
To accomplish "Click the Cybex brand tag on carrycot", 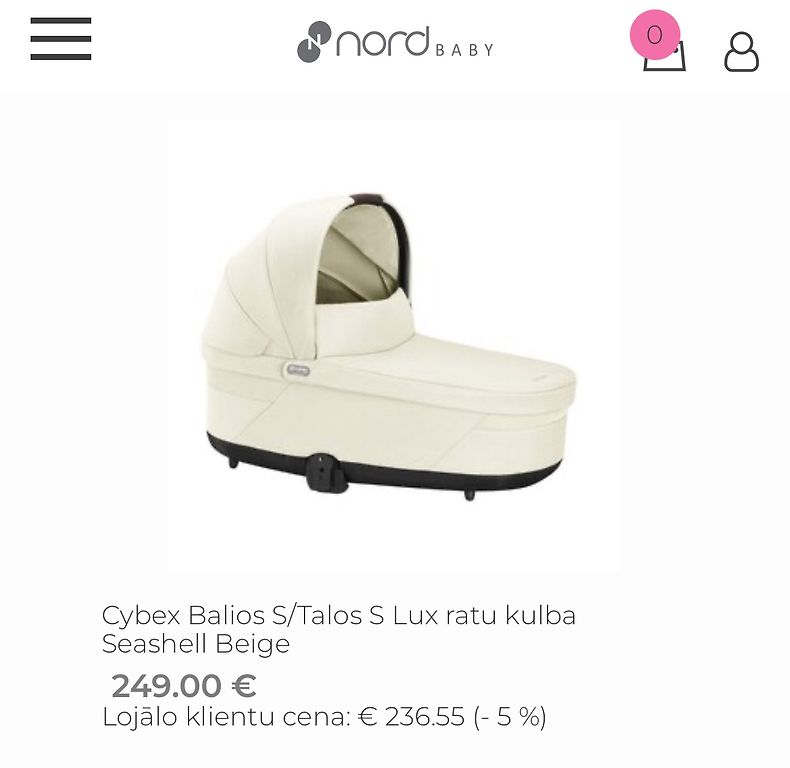I will [x=298, y=370].
